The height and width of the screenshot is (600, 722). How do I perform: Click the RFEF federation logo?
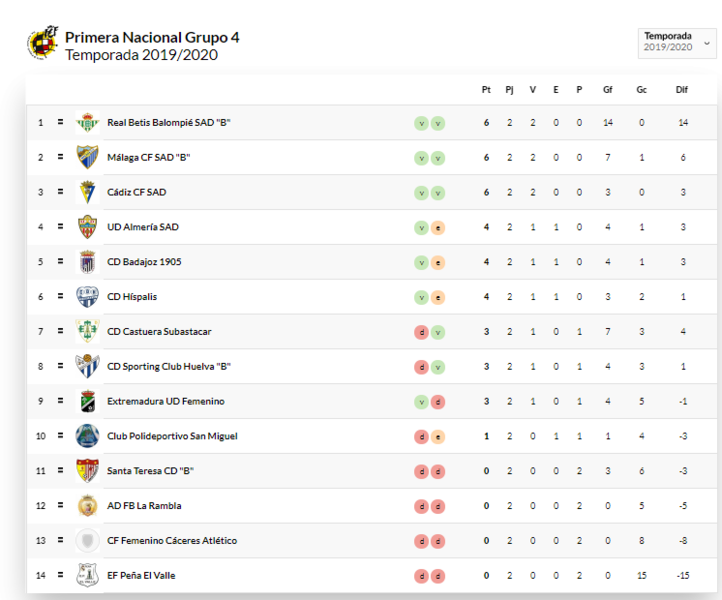[x=43, y=43]
